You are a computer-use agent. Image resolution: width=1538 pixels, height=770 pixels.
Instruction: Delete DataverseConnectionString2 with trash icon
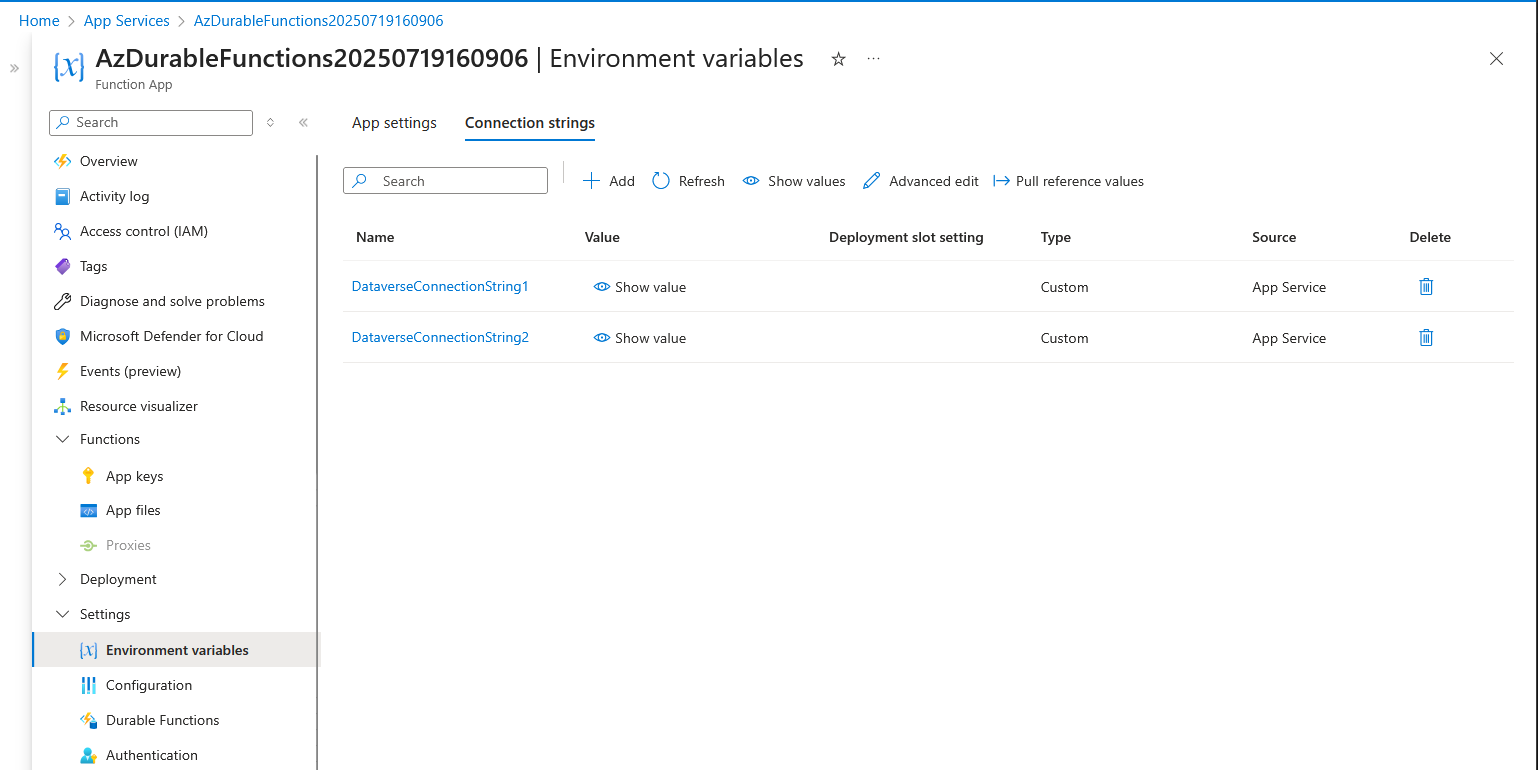(x=1426, y=337)
